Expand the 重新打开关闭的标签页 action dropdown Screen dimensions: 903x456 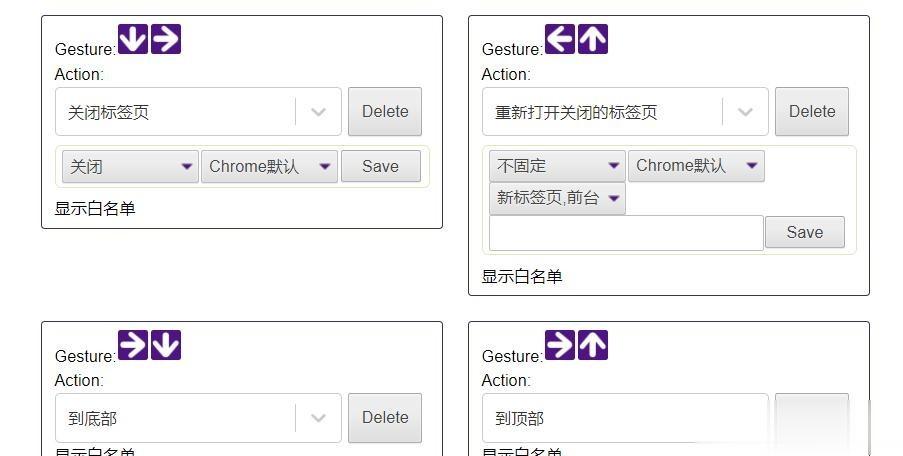point(745,112)
